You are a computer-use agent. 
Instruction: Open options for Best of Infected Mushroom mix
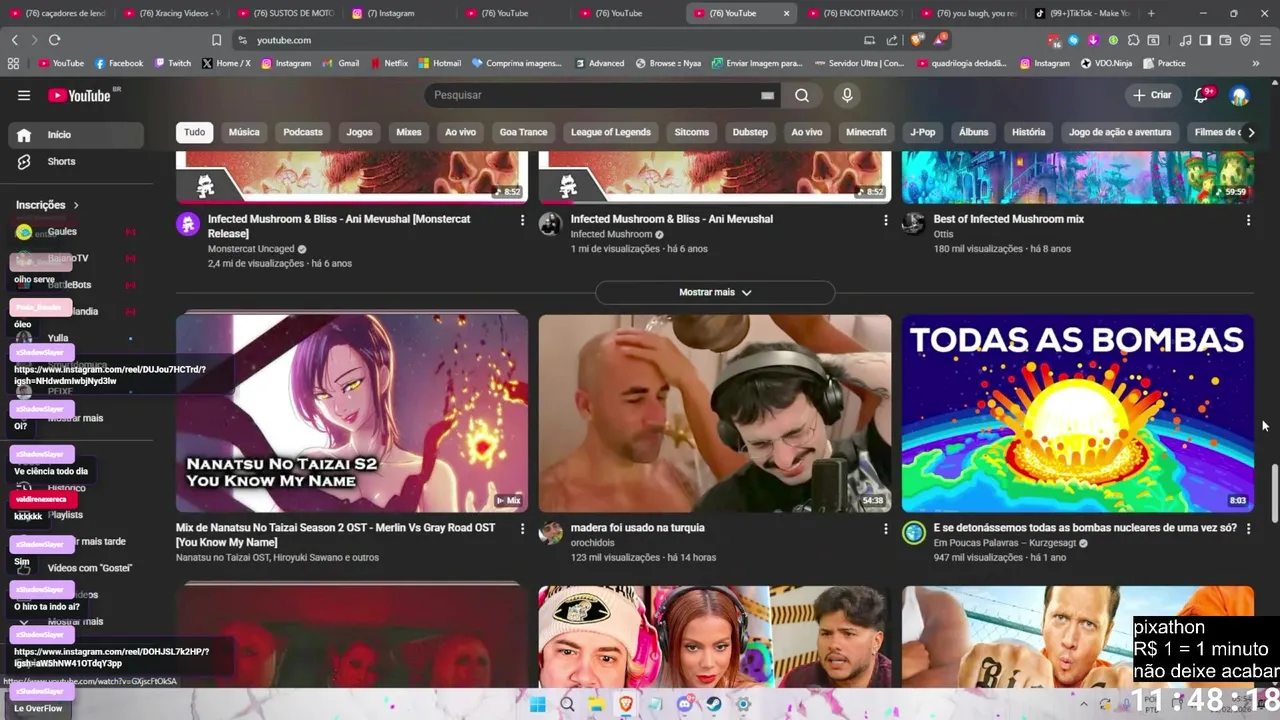tap(1248, 219)
